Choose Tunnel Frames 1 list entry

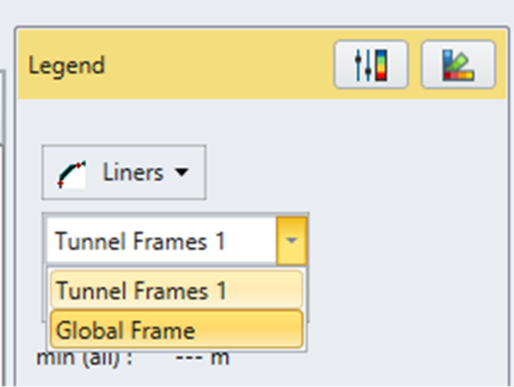coord(176,289)
